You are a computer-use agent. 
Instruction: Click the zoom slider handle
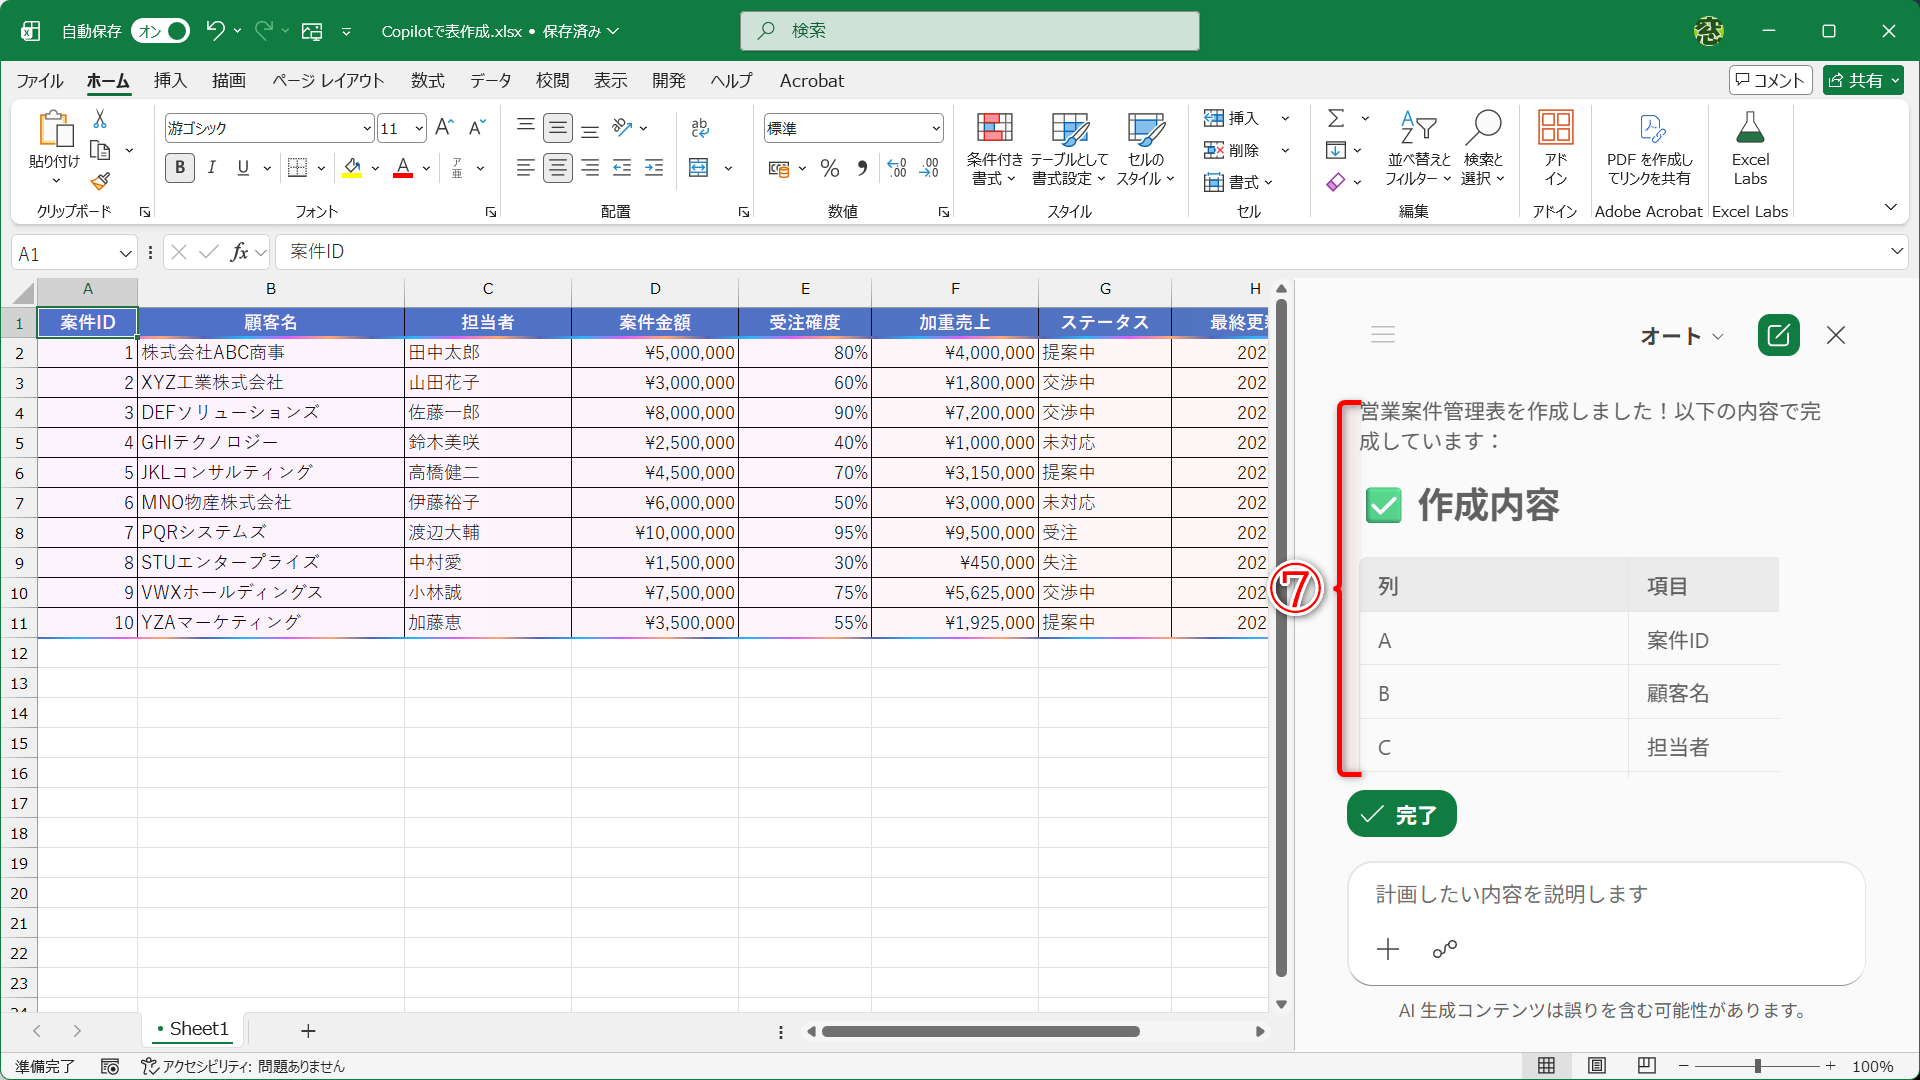pyautogui.click(x=1757, y=1066)
